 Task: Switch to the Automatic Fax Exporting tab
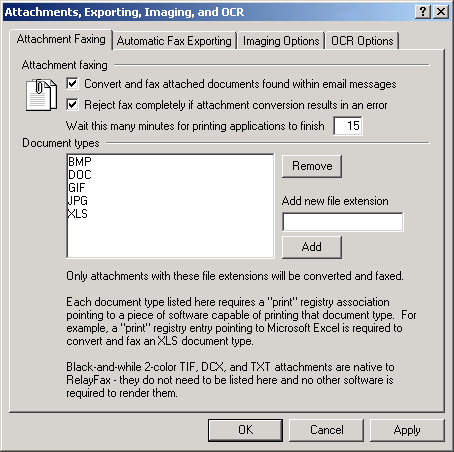pos(174,41)
